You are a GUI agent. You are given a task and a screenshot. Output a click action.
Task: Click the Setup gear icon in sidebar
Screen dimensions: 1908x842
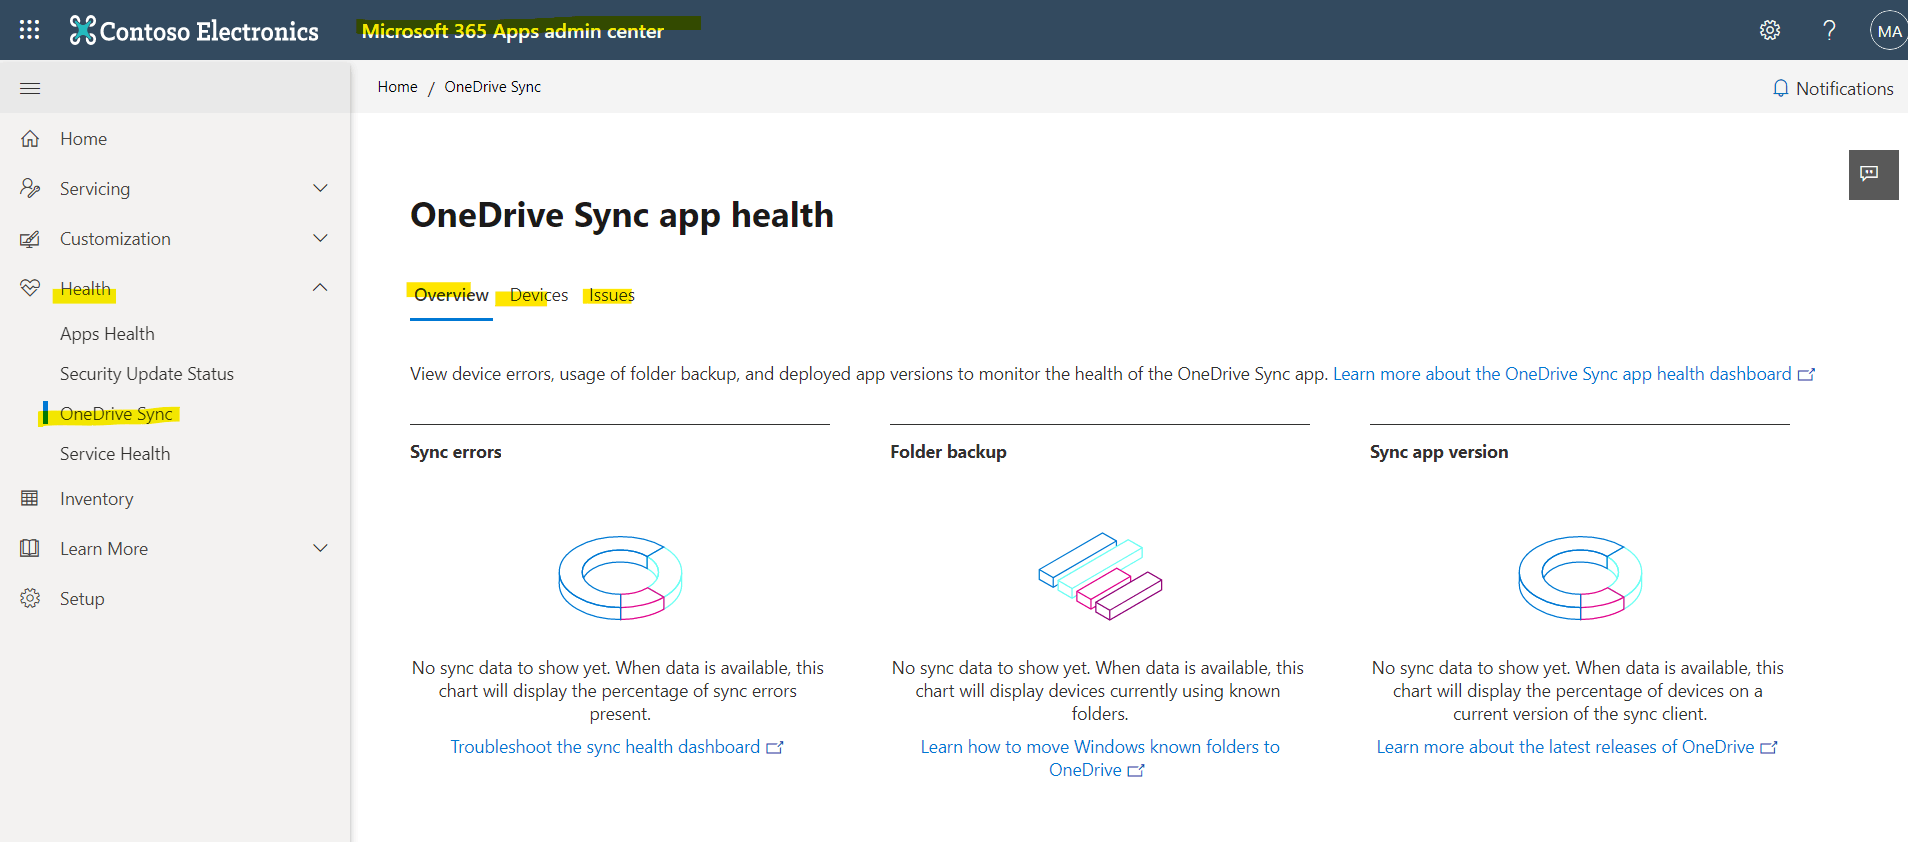30,598
